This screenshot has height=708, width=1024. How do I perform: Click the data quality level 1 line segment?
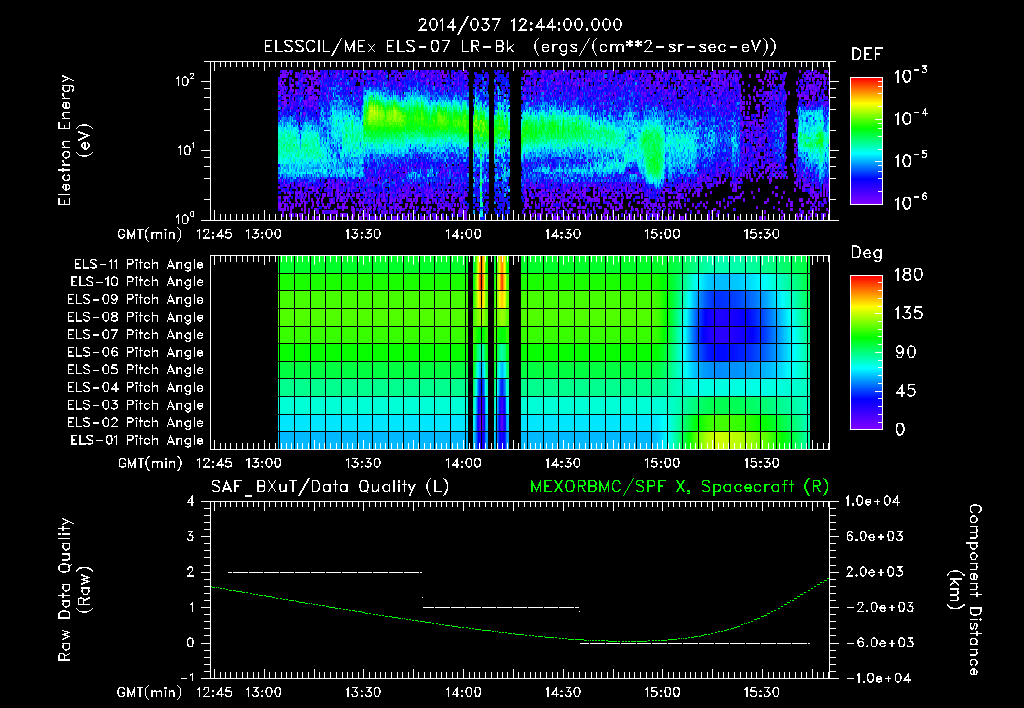click(501, 607)
